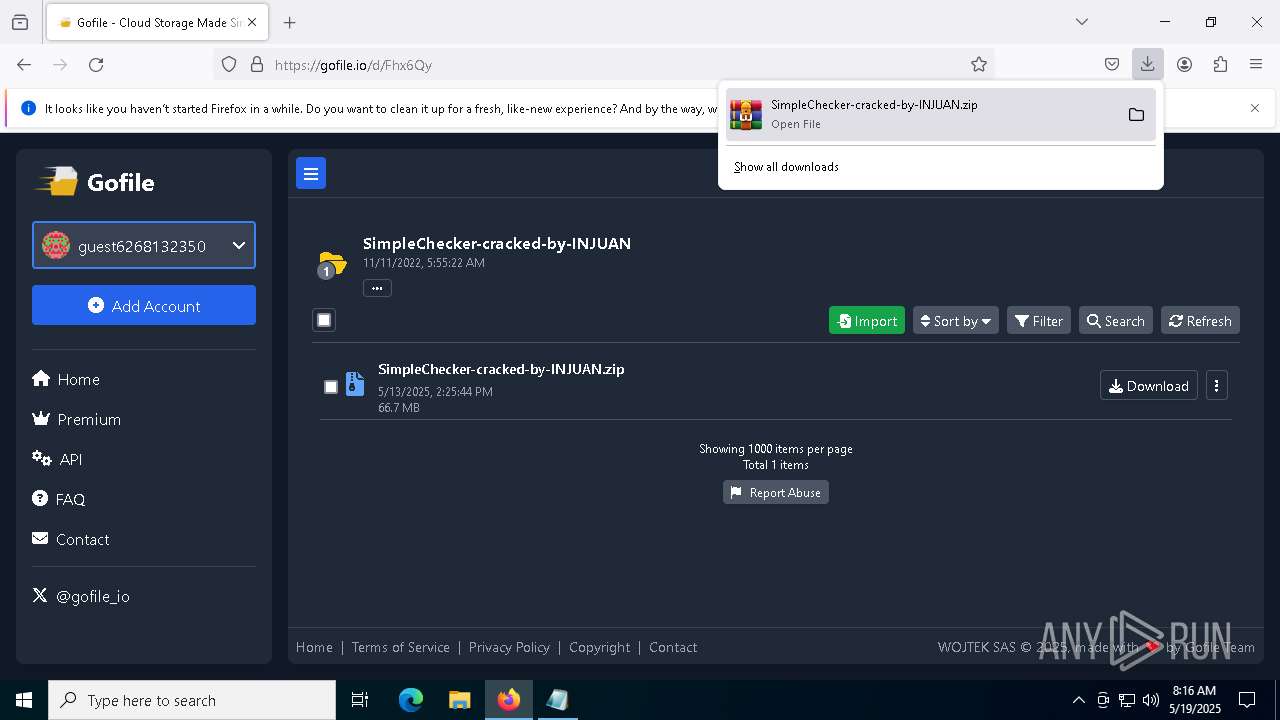Viewport: 1280px width, 720px height.
Task: Open Firefox application menu
Action: click(1256, 64)
